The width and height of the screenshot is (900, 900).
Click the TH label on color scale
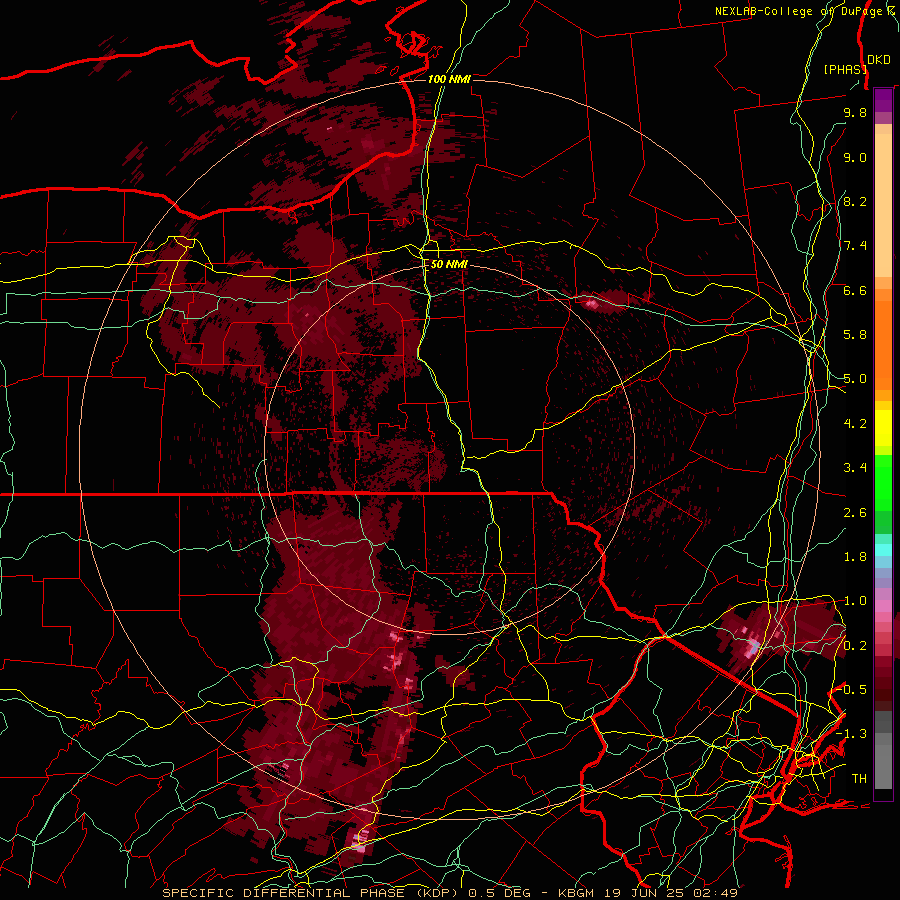(859, 779)
